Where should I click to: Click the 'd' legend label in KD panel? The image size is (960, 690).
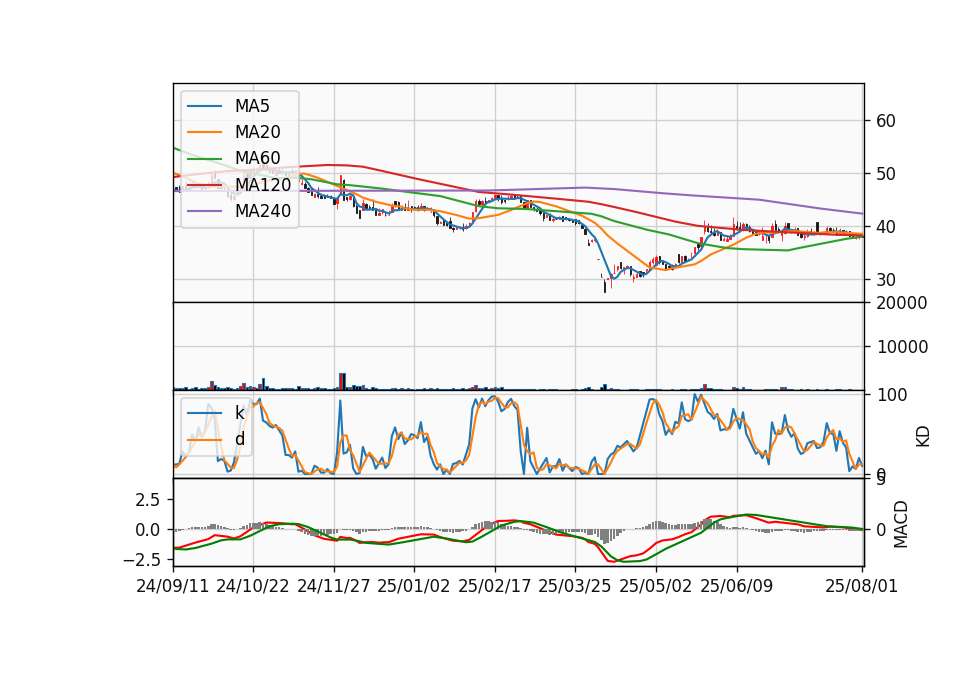tap(240, 439)
